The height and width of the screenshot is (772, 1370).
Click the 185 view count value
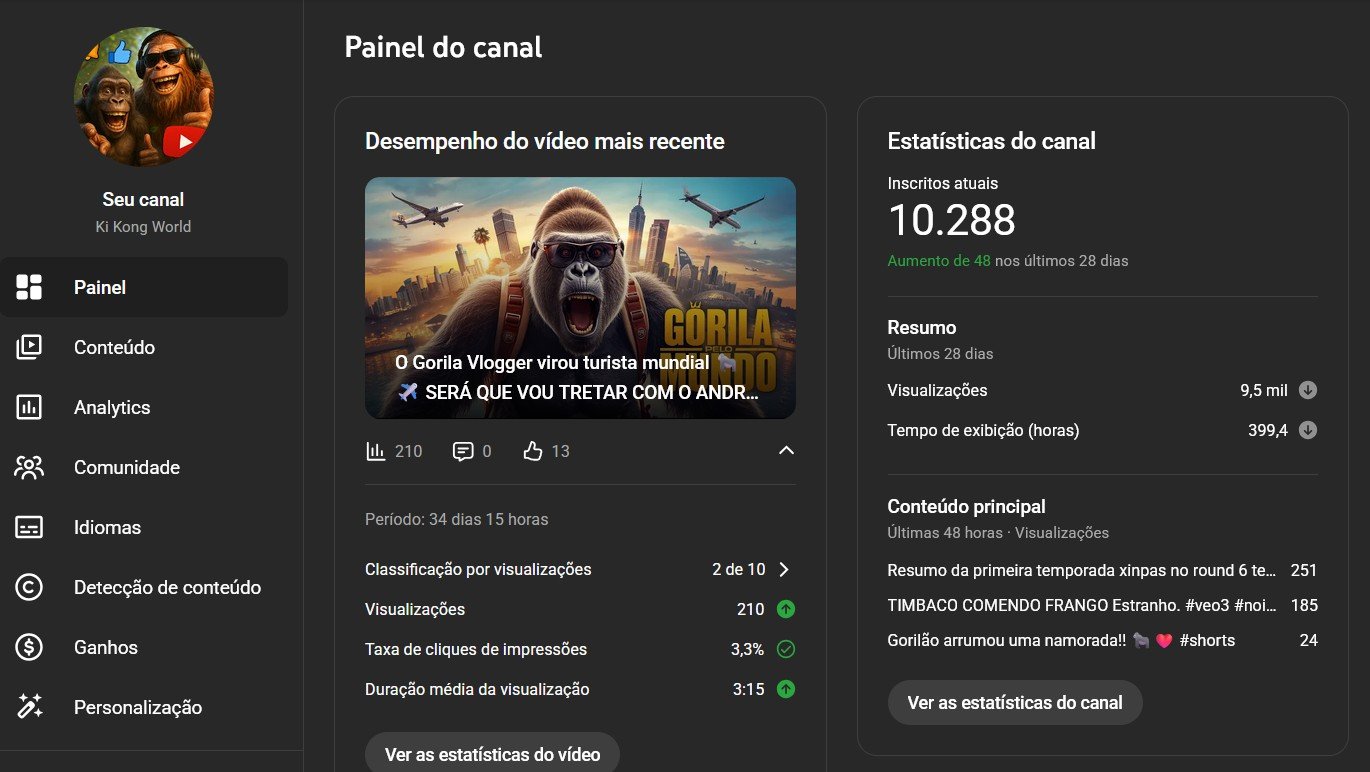1304,605
